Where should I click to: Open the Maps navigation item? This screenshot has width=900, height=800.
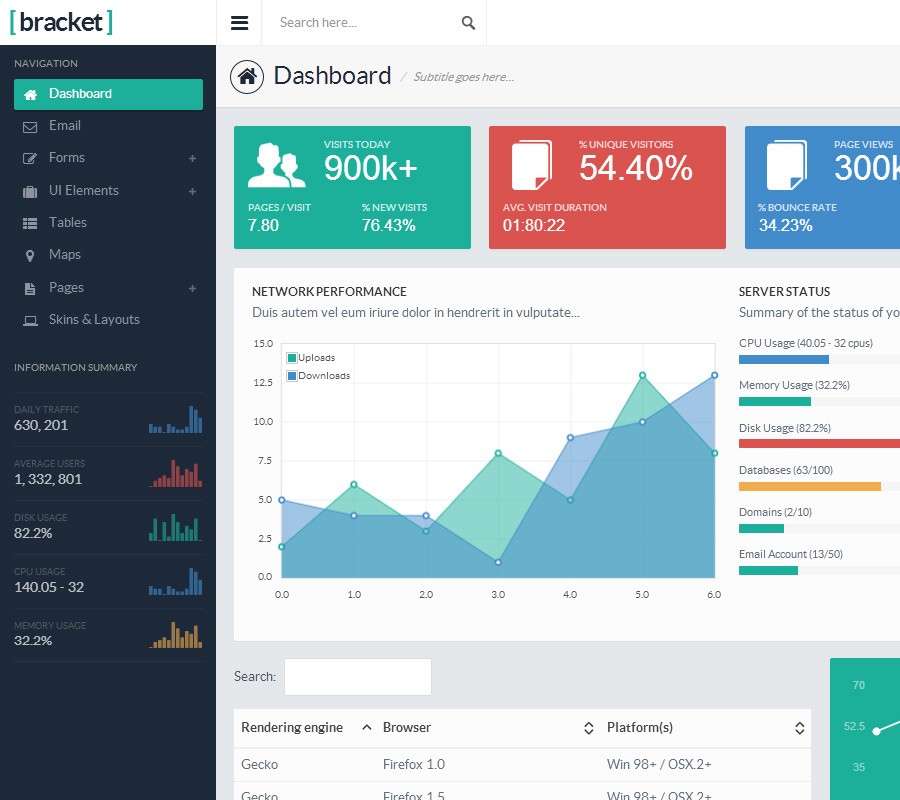108,255
